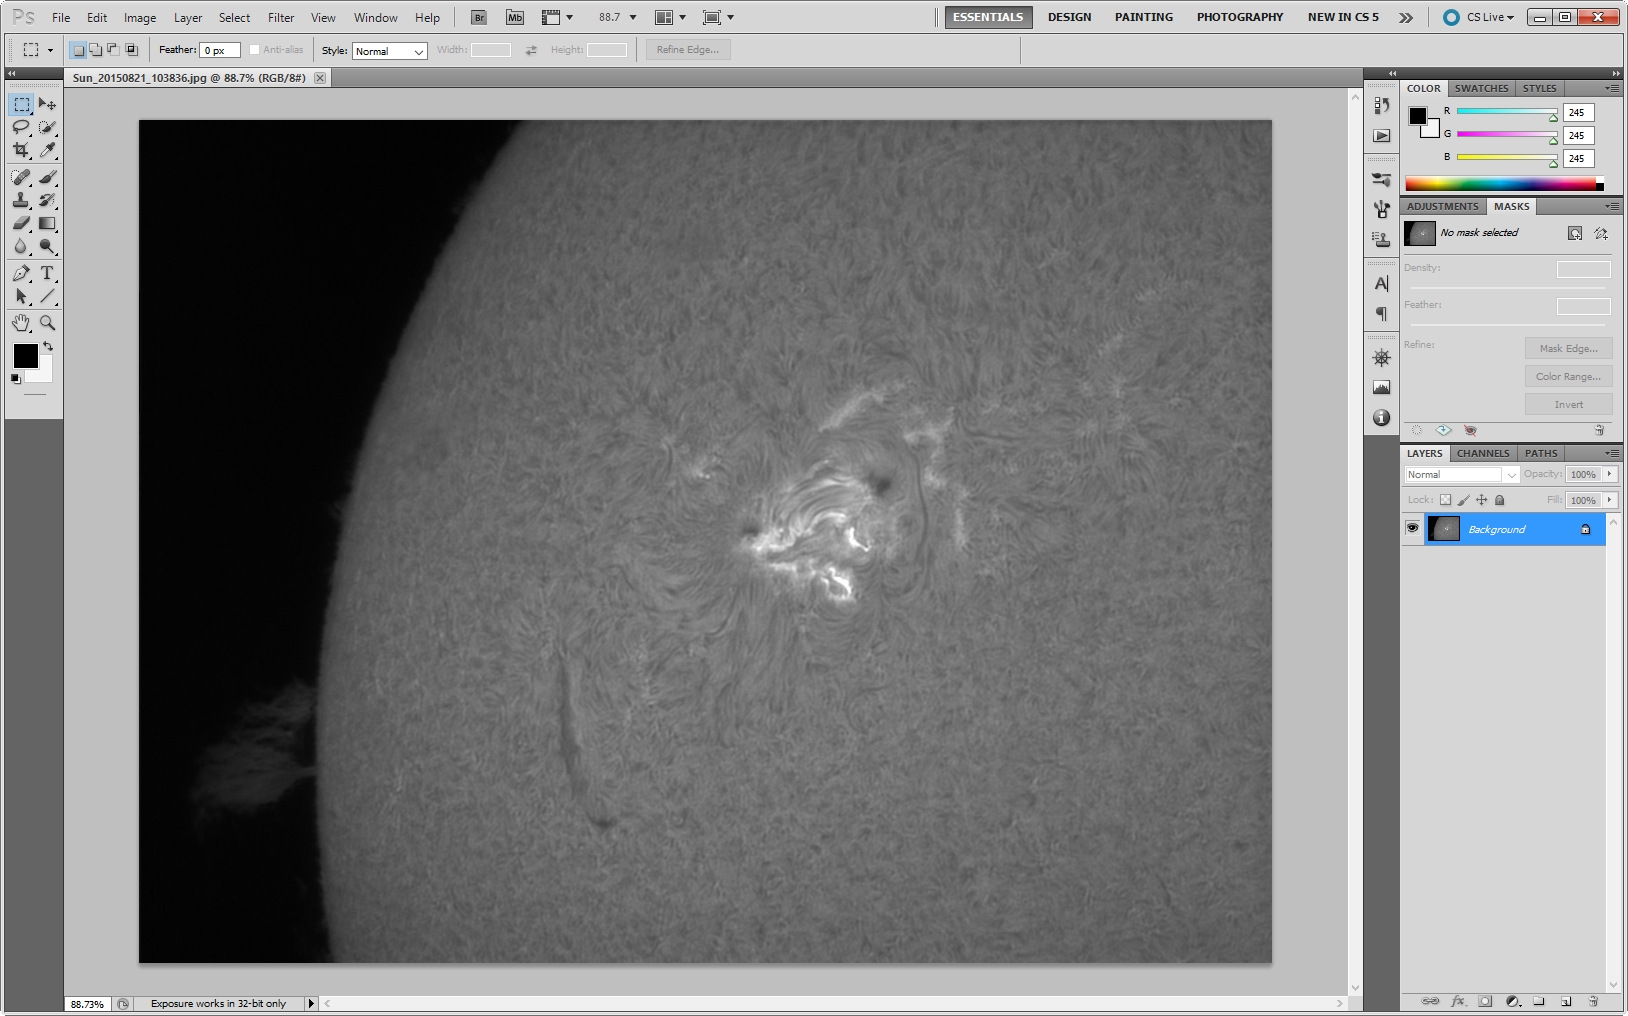Reset default foreground and background colors
The width and height of the screenshot is (1628, 1016).
pos(16,378)
